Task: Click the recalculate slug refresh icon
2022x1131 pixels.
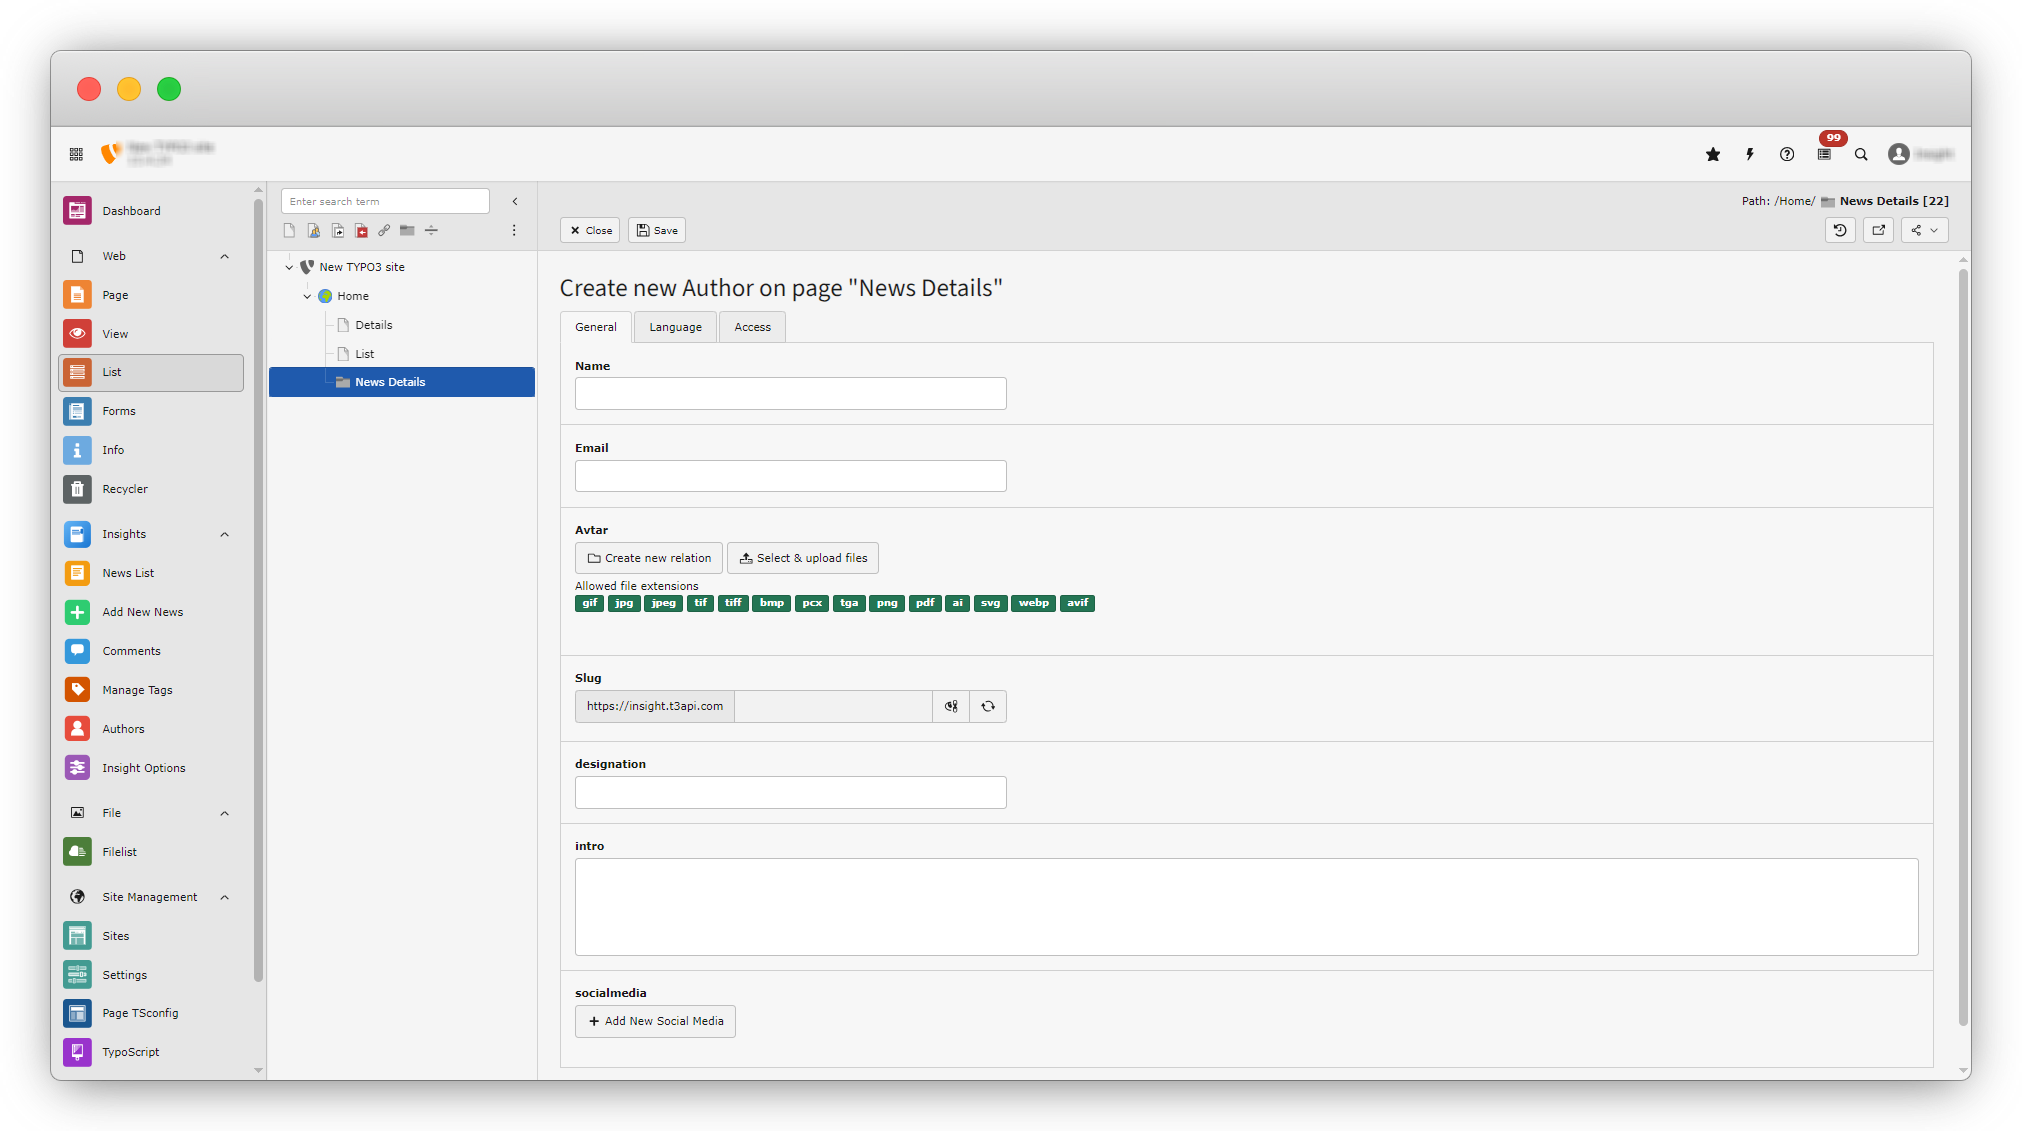Action: click(x=988, y=706)
